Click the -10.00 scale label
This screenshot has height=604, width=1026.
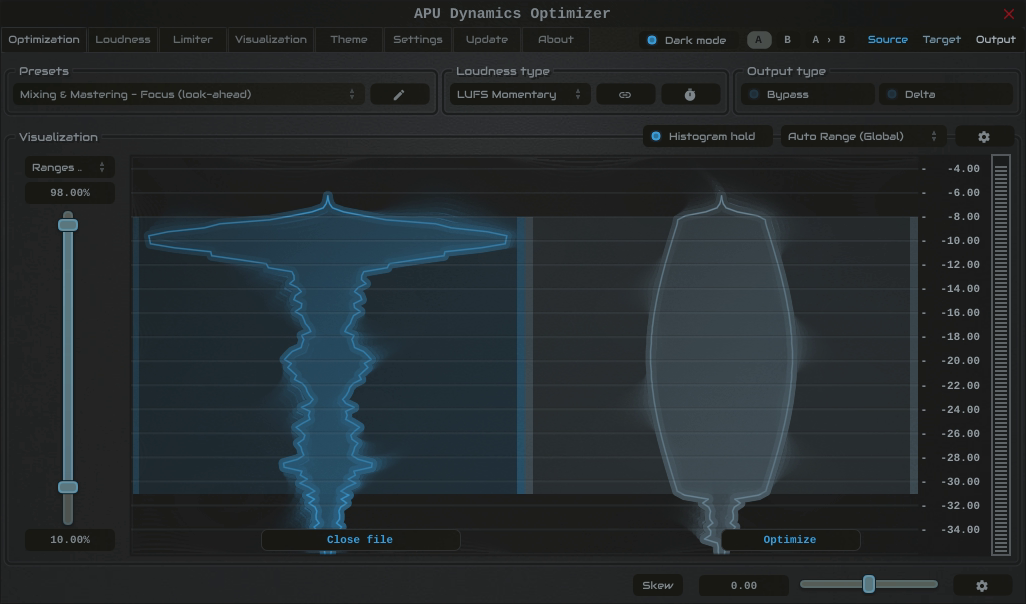[960, 241]
